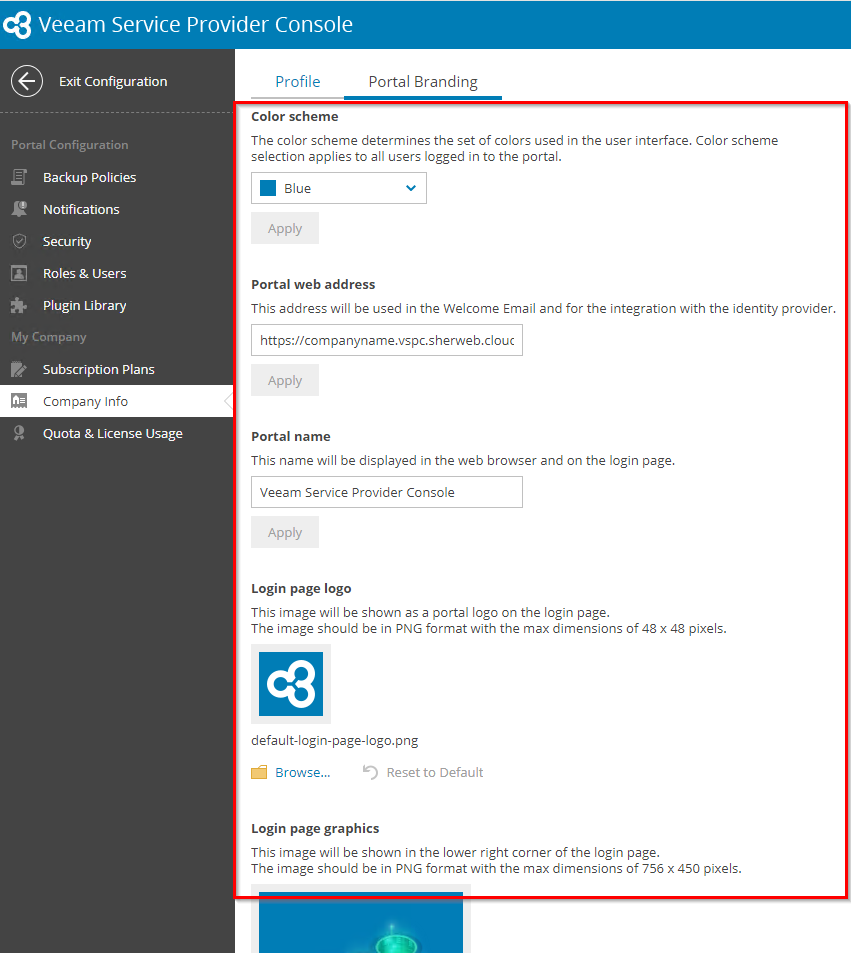Switch to the Profile tab
The height and width of the screenshot is (953, 851).
pyautogui.click(x=298, y=81)
